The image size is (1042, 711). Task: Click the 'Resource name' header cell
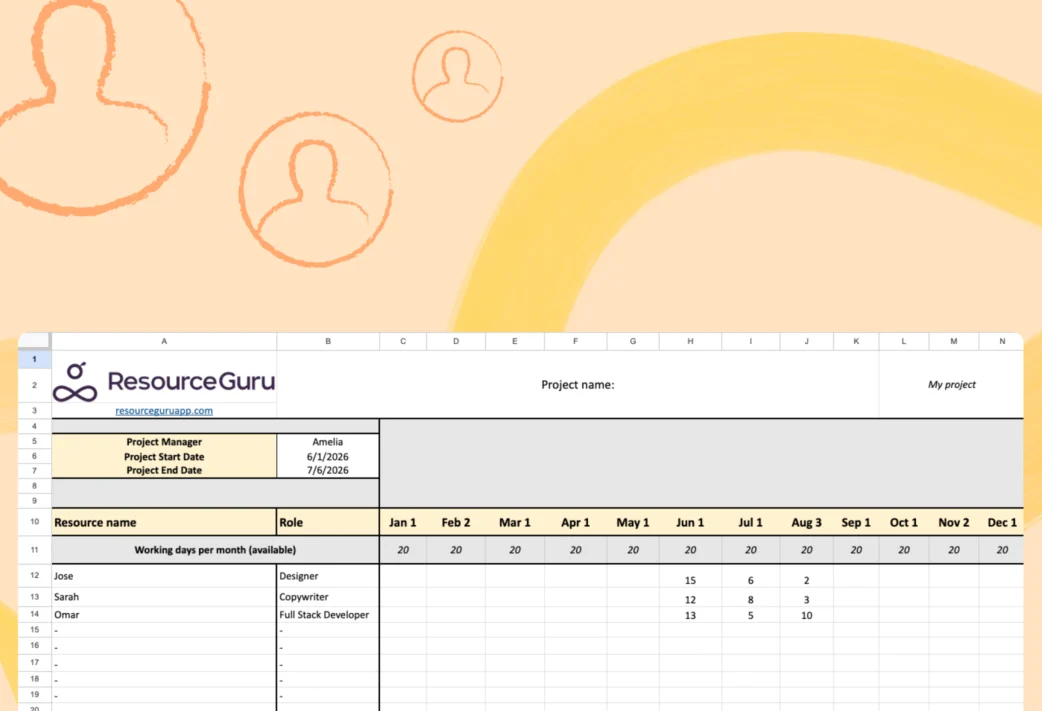(164, 522)
